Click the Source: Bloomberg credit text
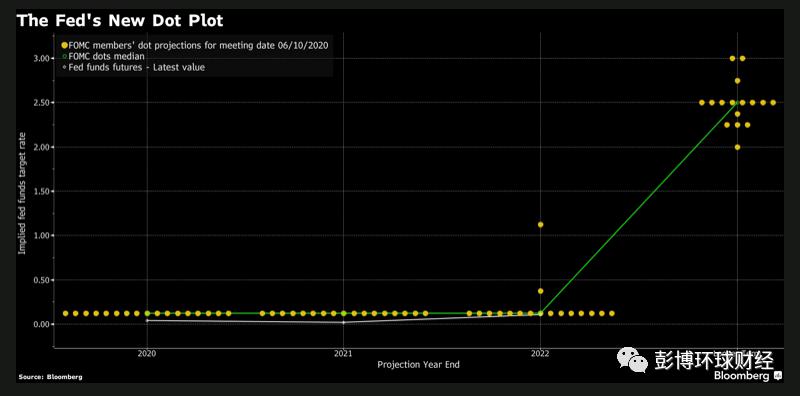Viewport: 800px width, 396px height. click(50, 377)
